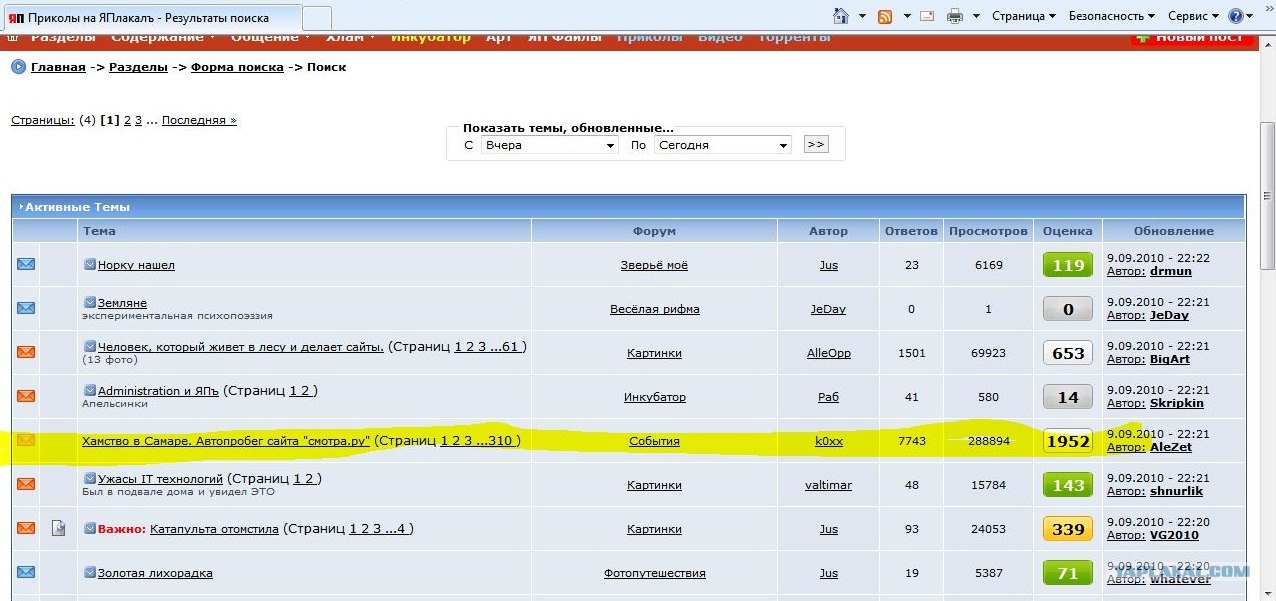Go to Главная breadcrumb link
The height and width of the screenshot is (601, 1276).
[x=58, y=67]
